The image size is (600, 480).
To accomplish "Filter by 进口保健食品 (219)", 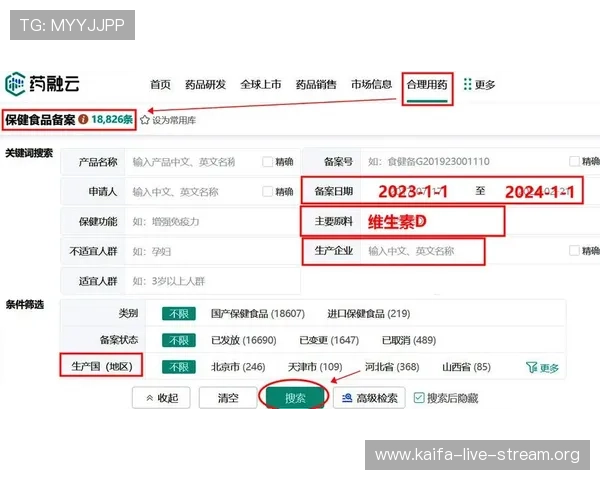I will point(368,314).
